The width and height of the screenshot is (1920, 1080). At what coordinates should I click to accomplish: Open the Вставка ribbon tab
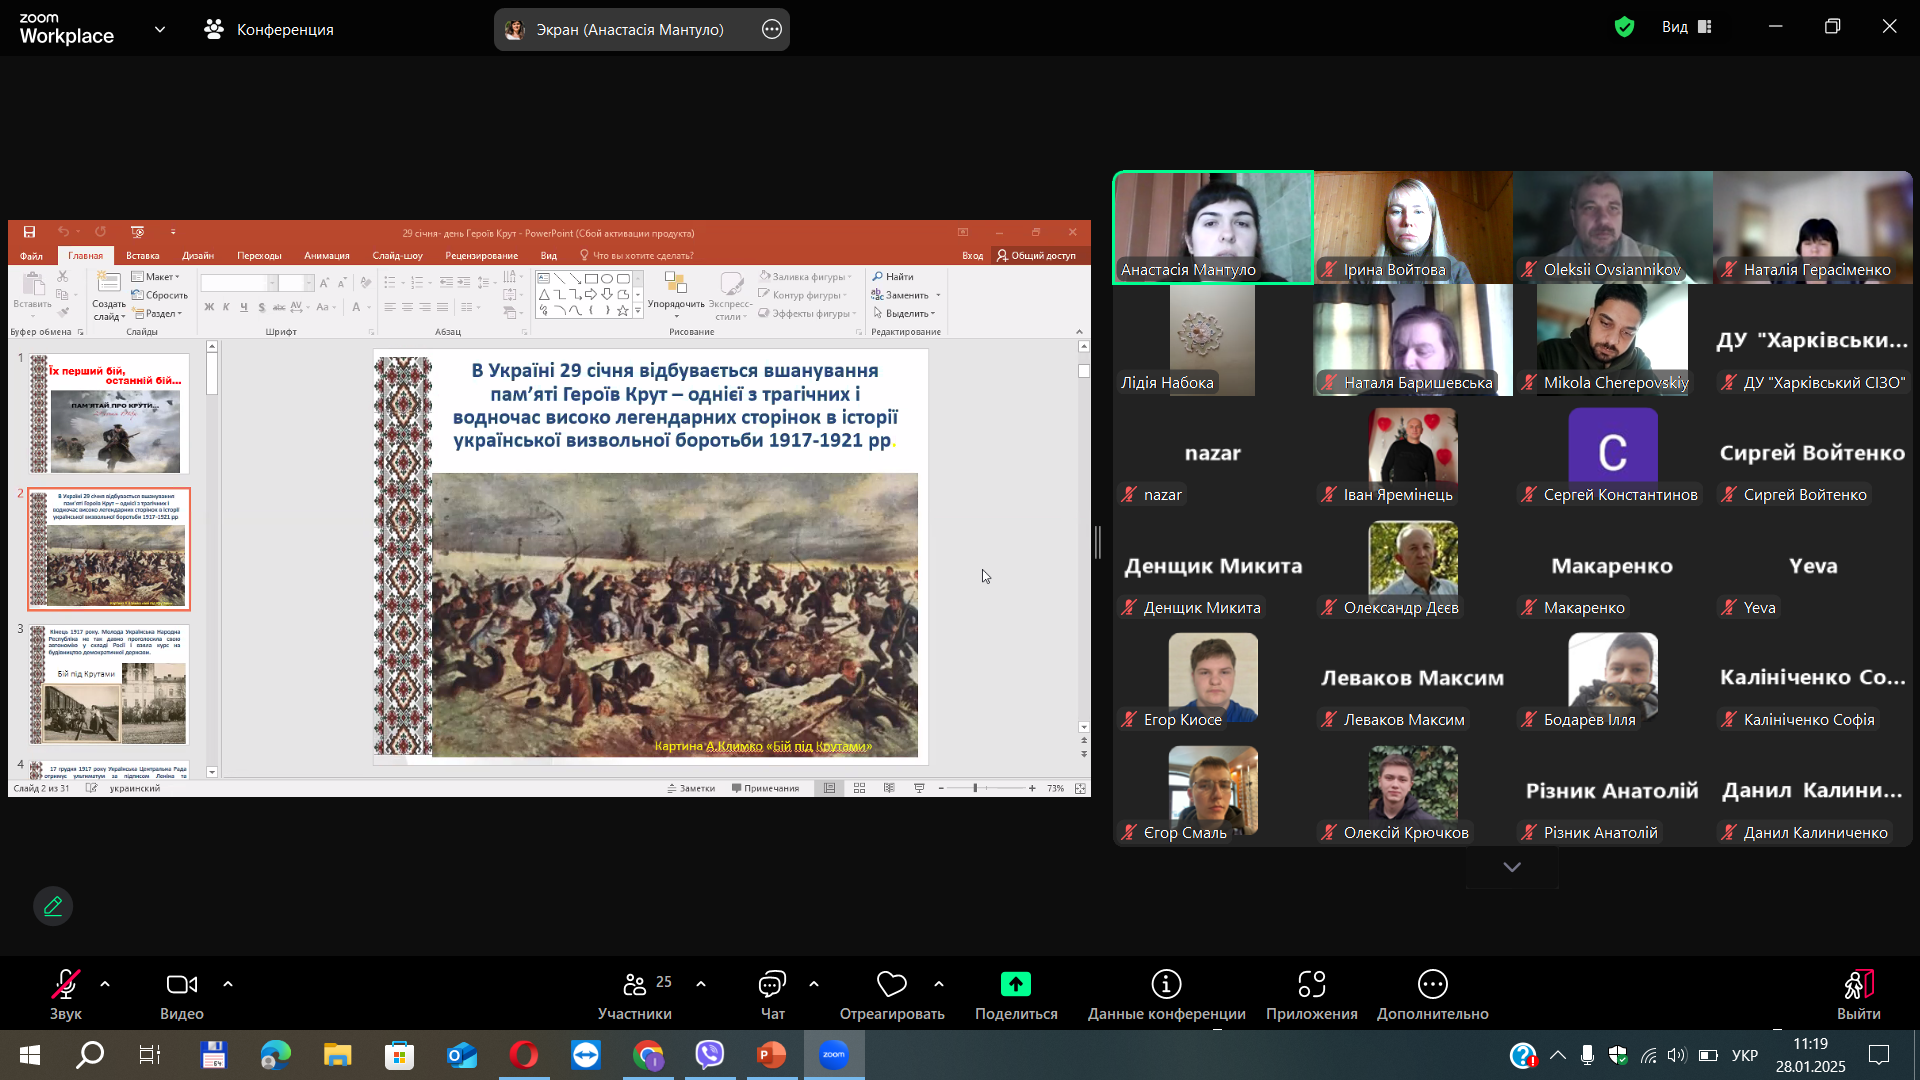click(143, 255)
